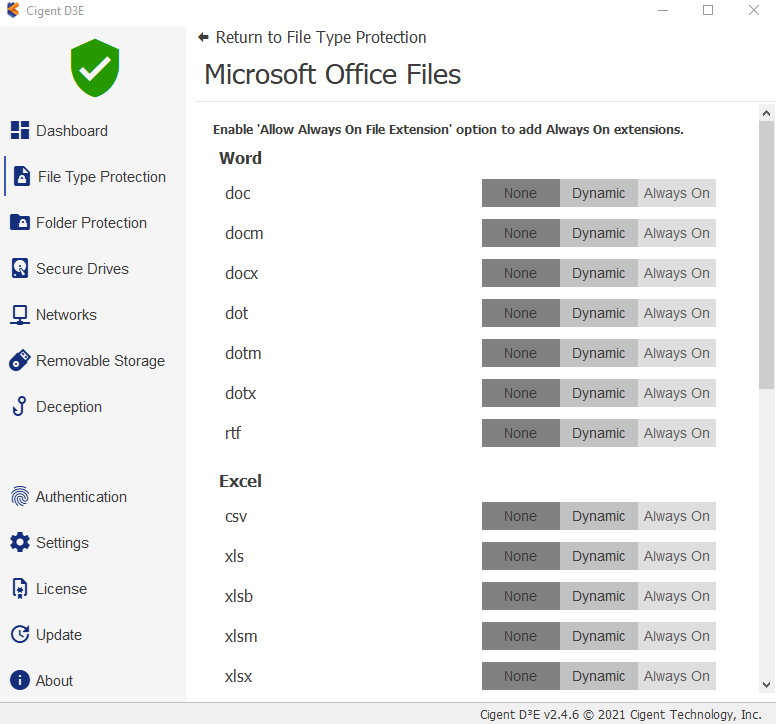Viewport: 776px width, 724px height.
Task: Return to File Type Protection link
Action: click(x=321, y=38)
